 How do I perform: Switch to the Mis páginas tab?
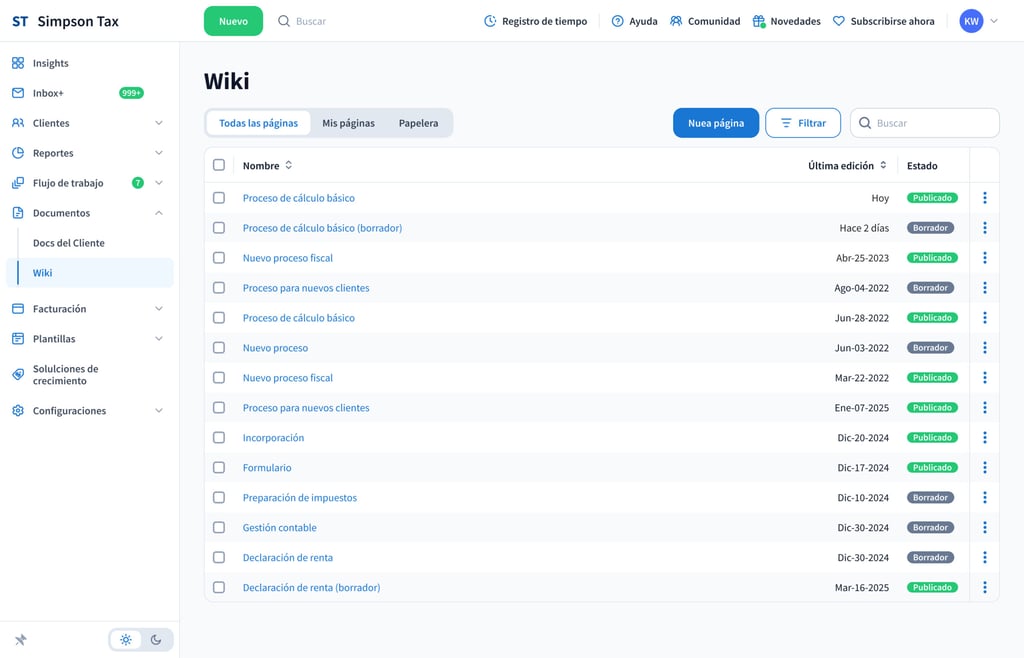(348, 123)
